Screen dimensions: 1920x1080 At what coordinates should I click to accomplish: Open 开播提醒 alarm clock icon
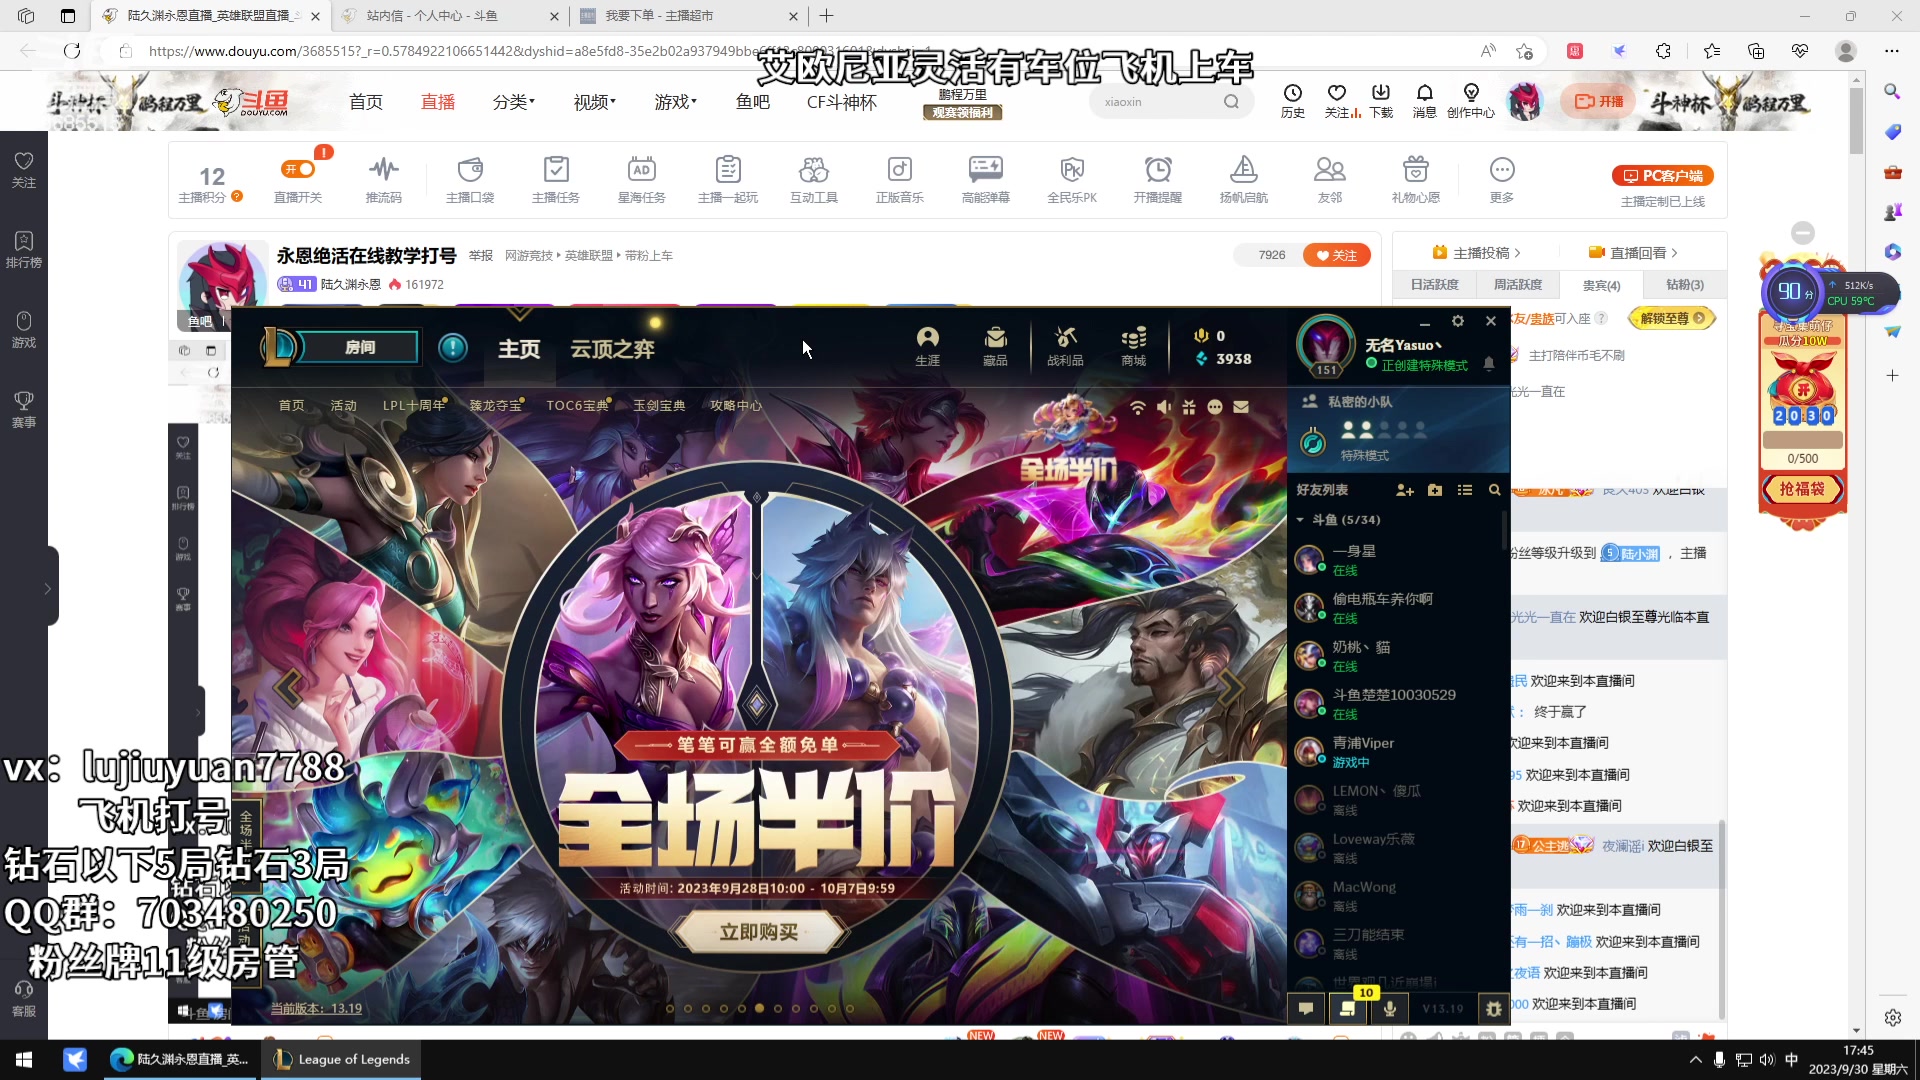click(1158, 180)
